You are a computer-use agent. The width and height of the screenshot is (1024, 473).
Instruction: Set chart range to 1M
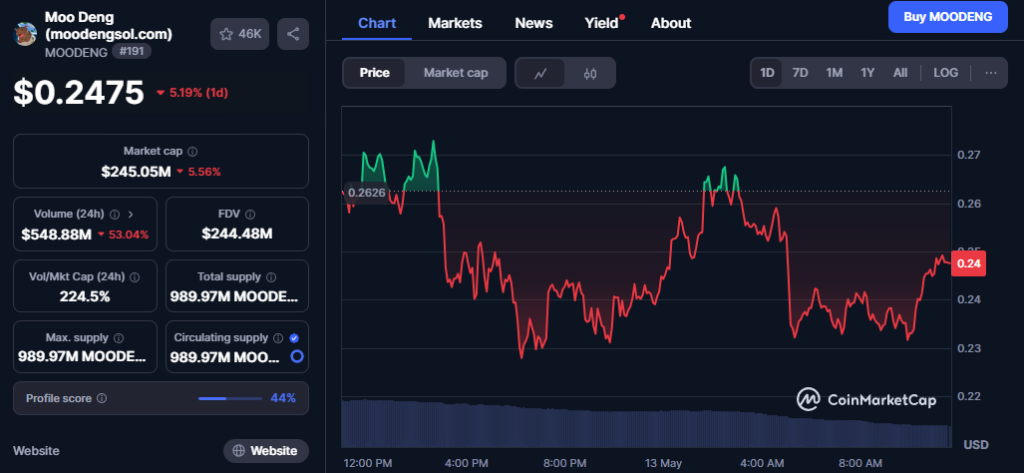[x=834, y=73]
